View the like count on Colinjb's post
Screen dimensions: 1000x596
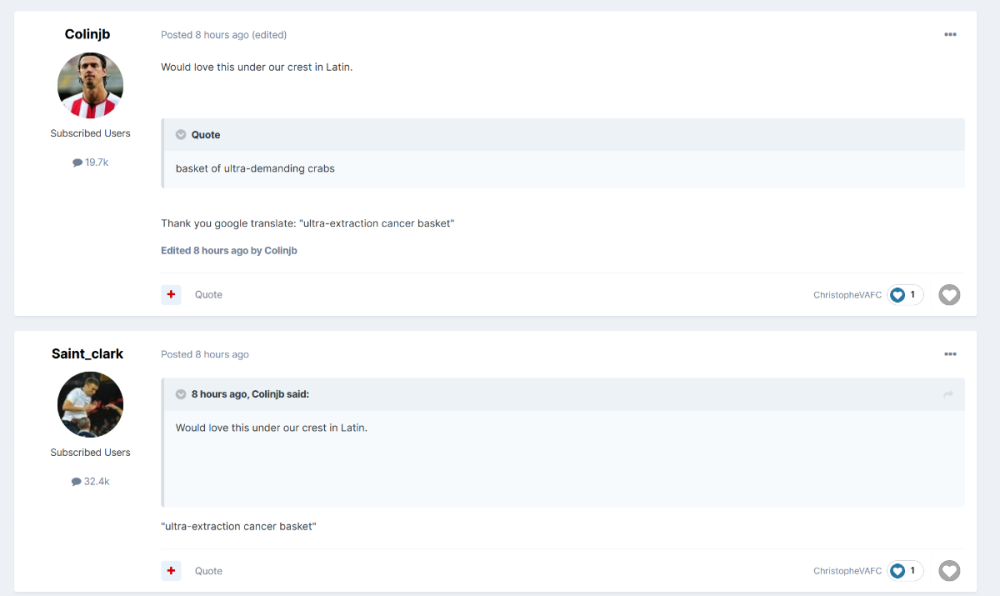(x=905, y=295)
